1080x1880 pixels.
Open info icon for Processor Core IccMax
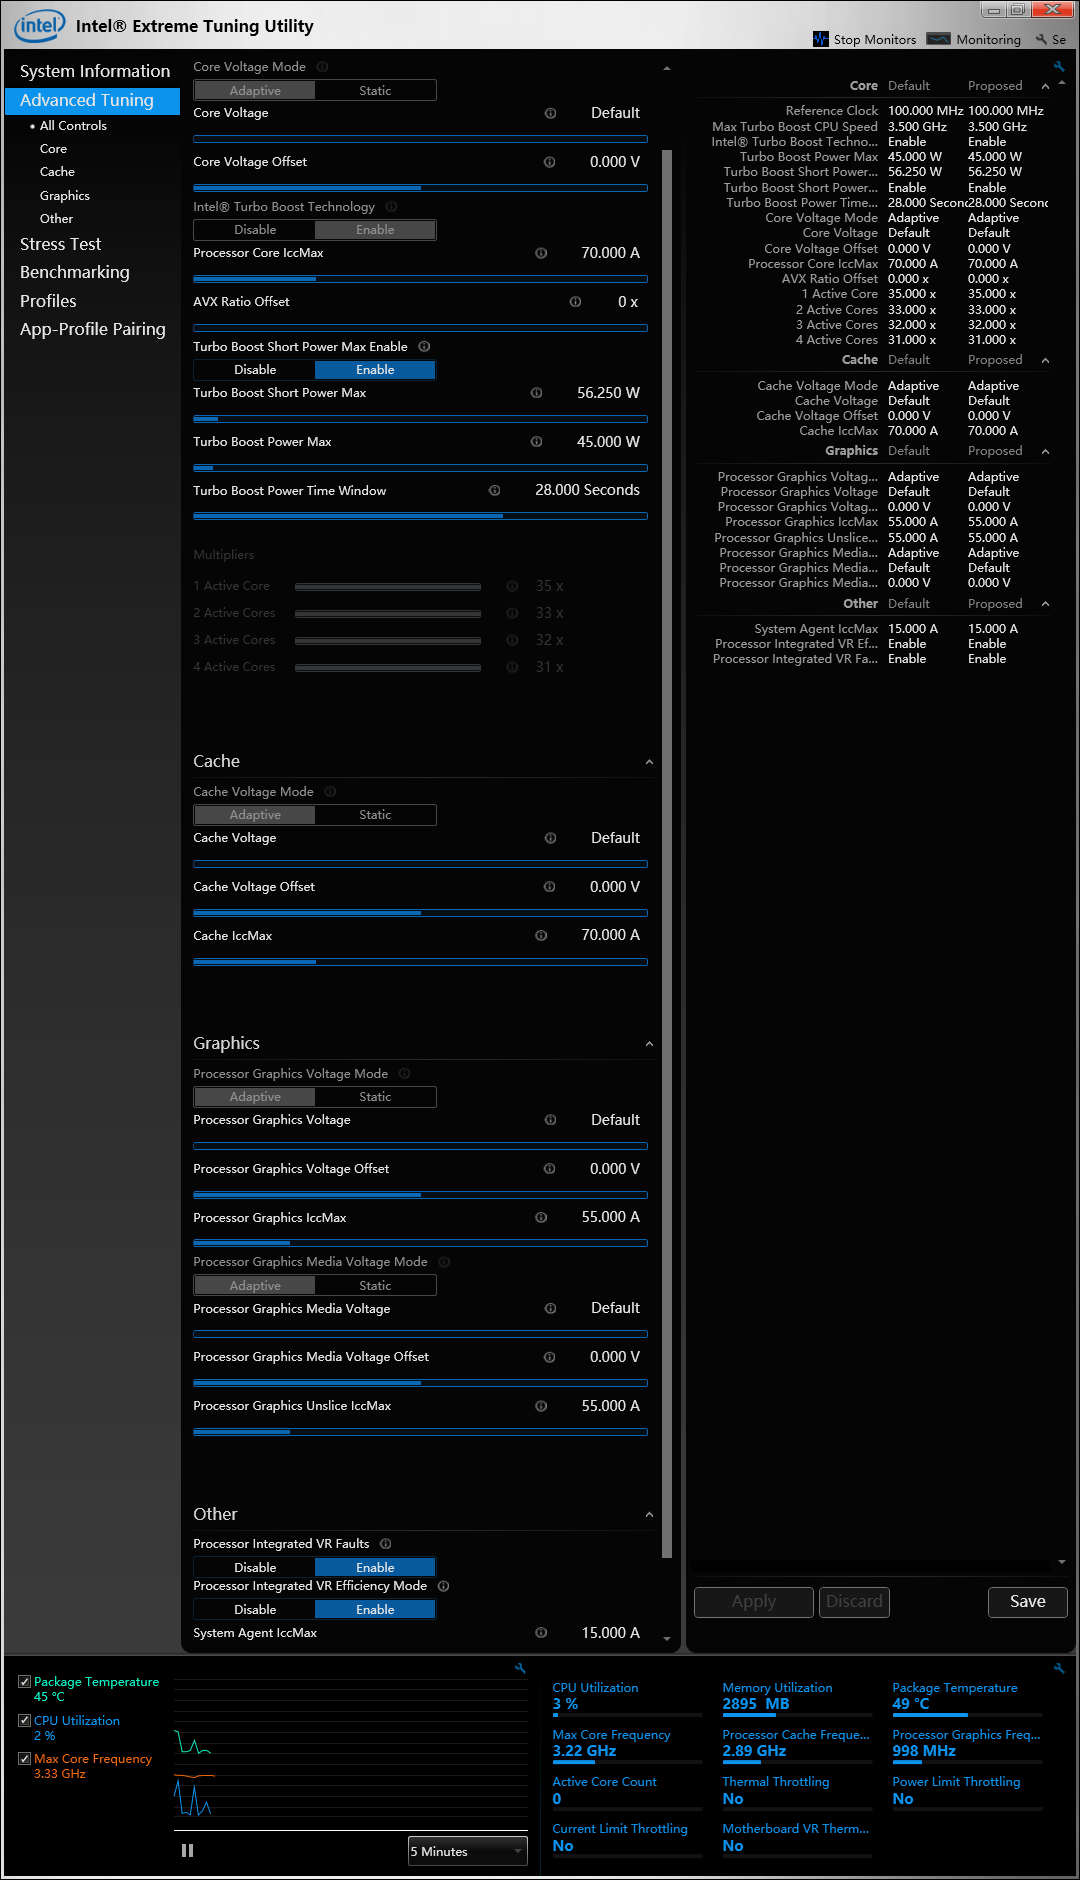pyautogui.click(x=541, y=253)
